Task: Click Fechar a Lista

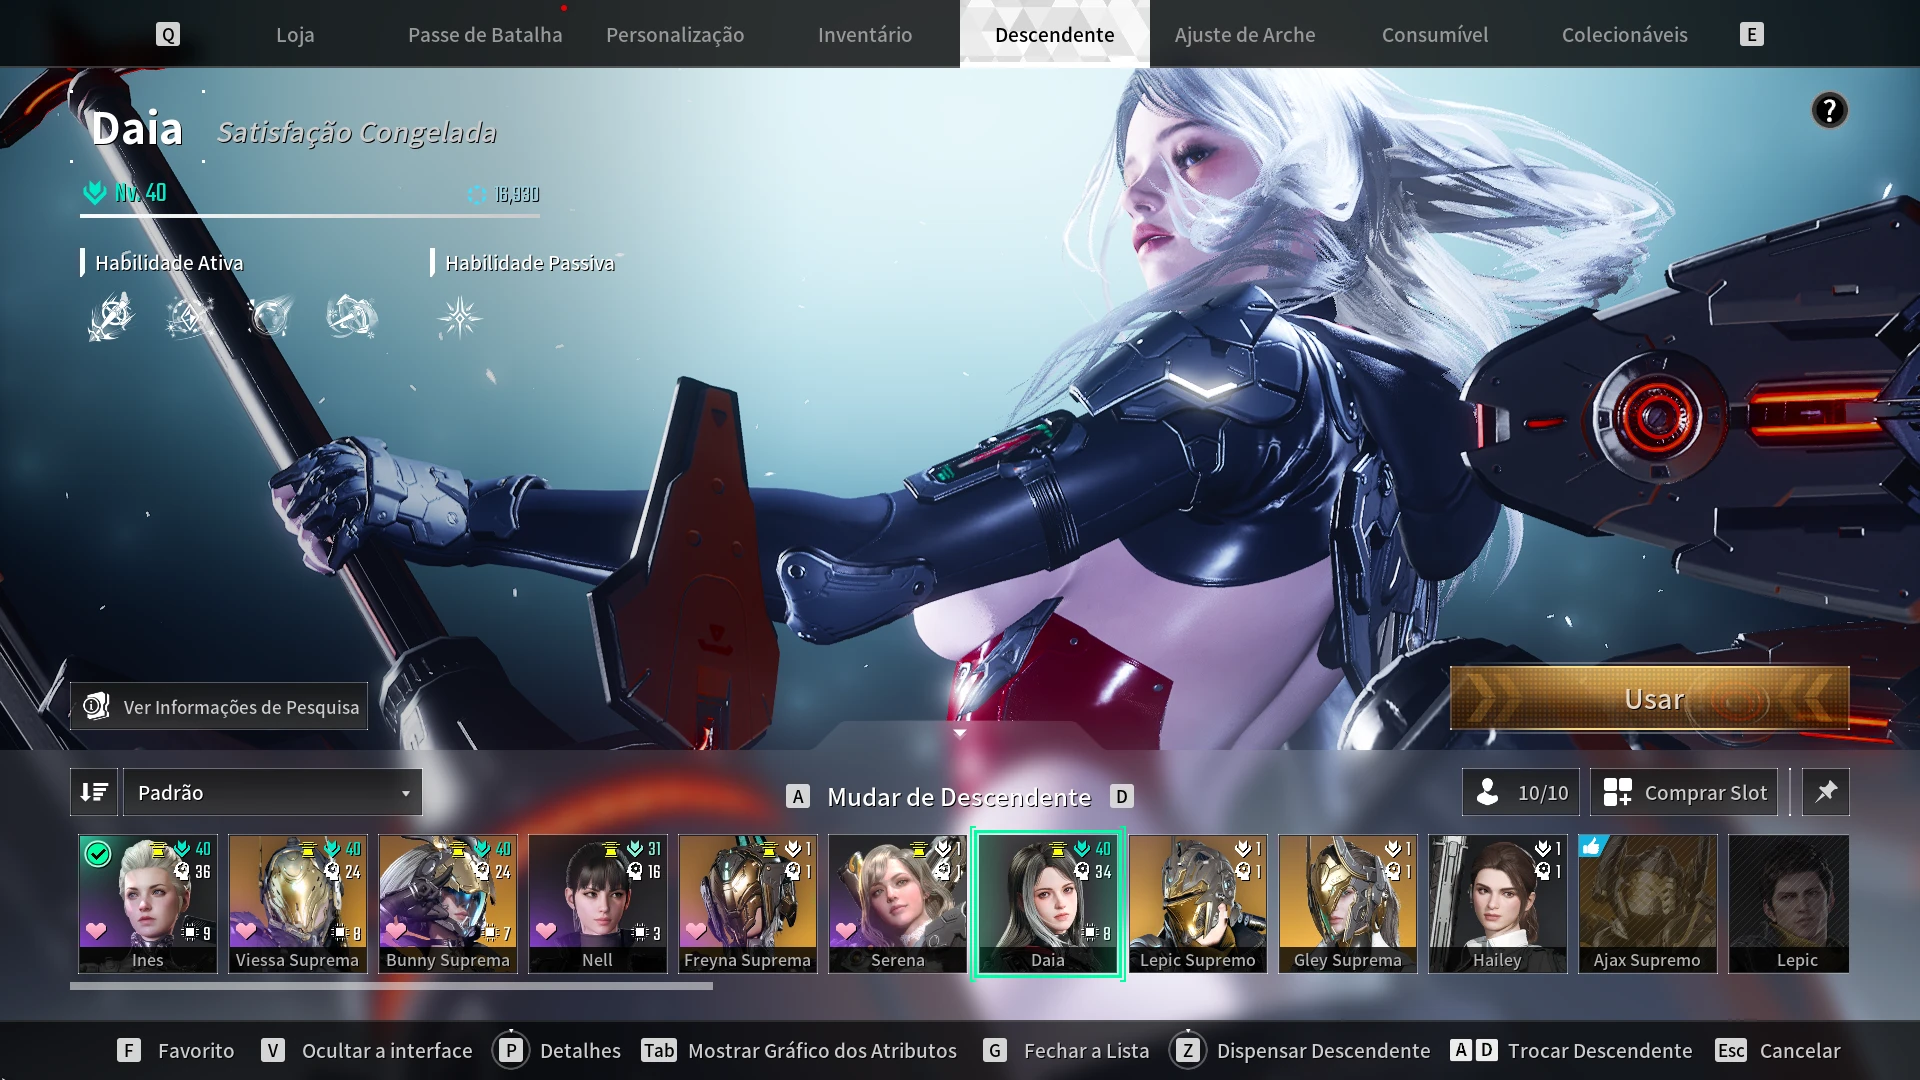Action: pyautogui.click(x=1067, y=1050)
